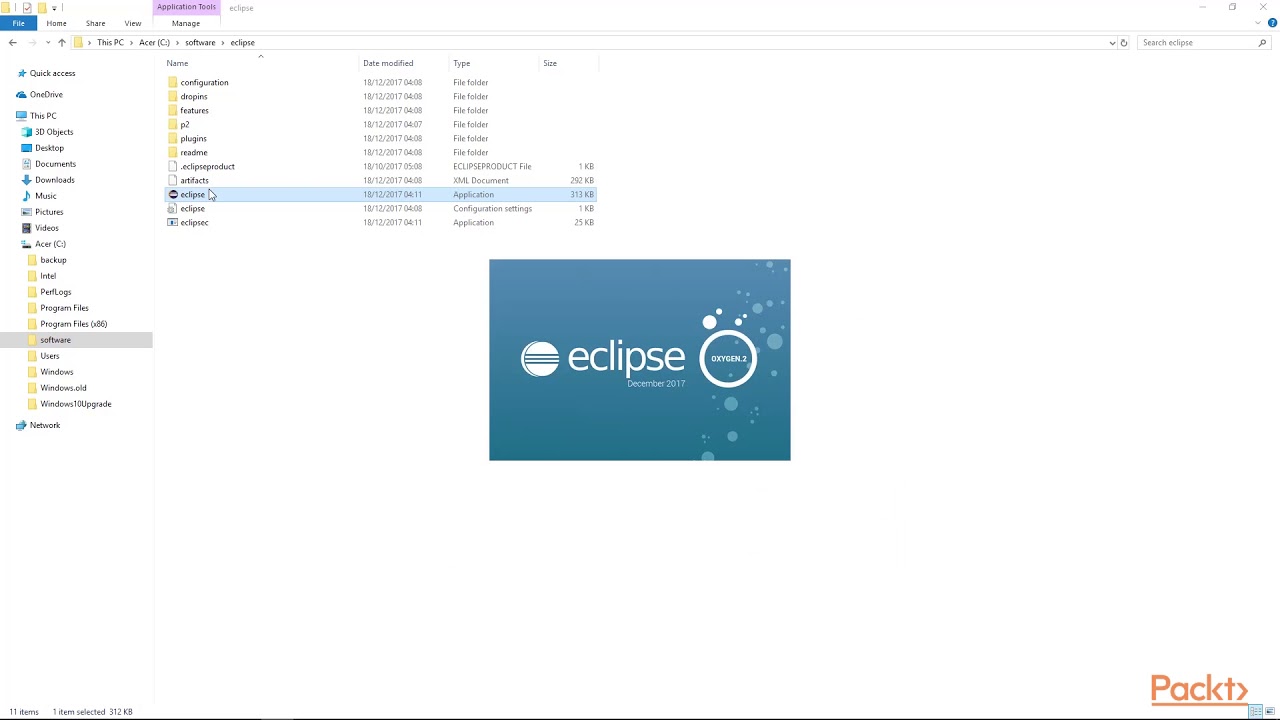
Task: Click the artifacts XML document icon
Action: (x=173, y=181)
